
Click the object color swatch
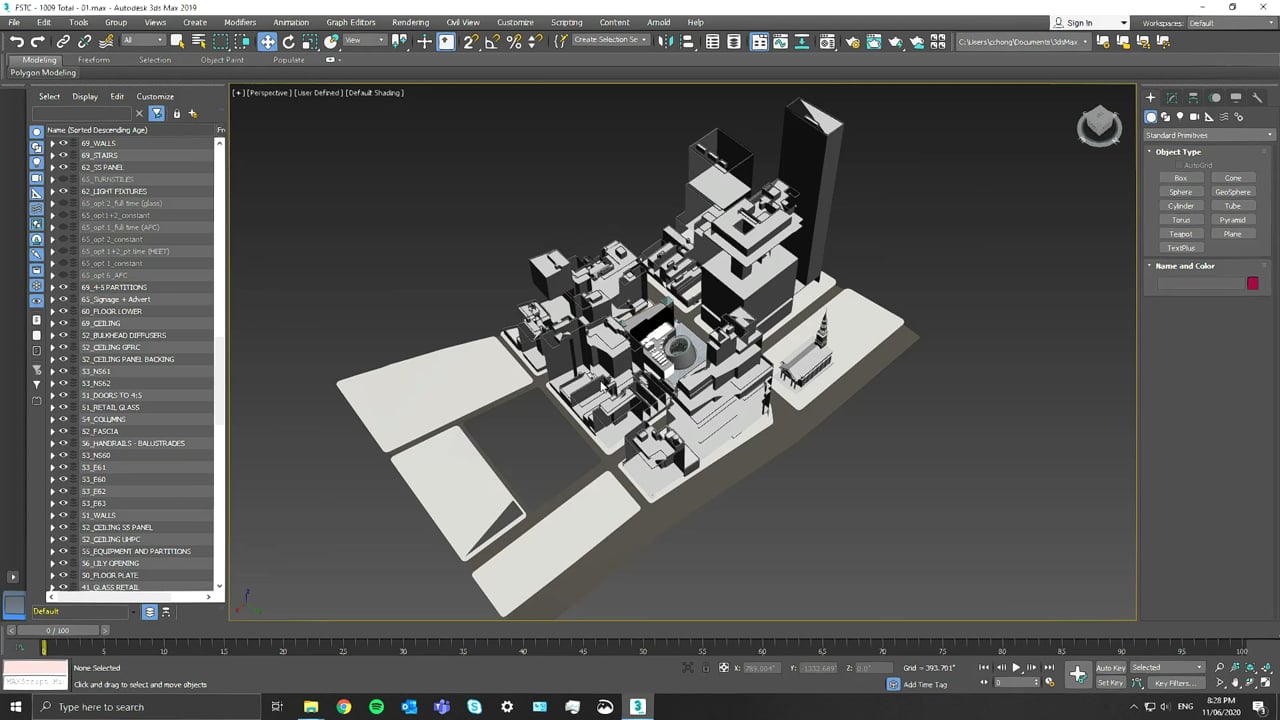1252,283
